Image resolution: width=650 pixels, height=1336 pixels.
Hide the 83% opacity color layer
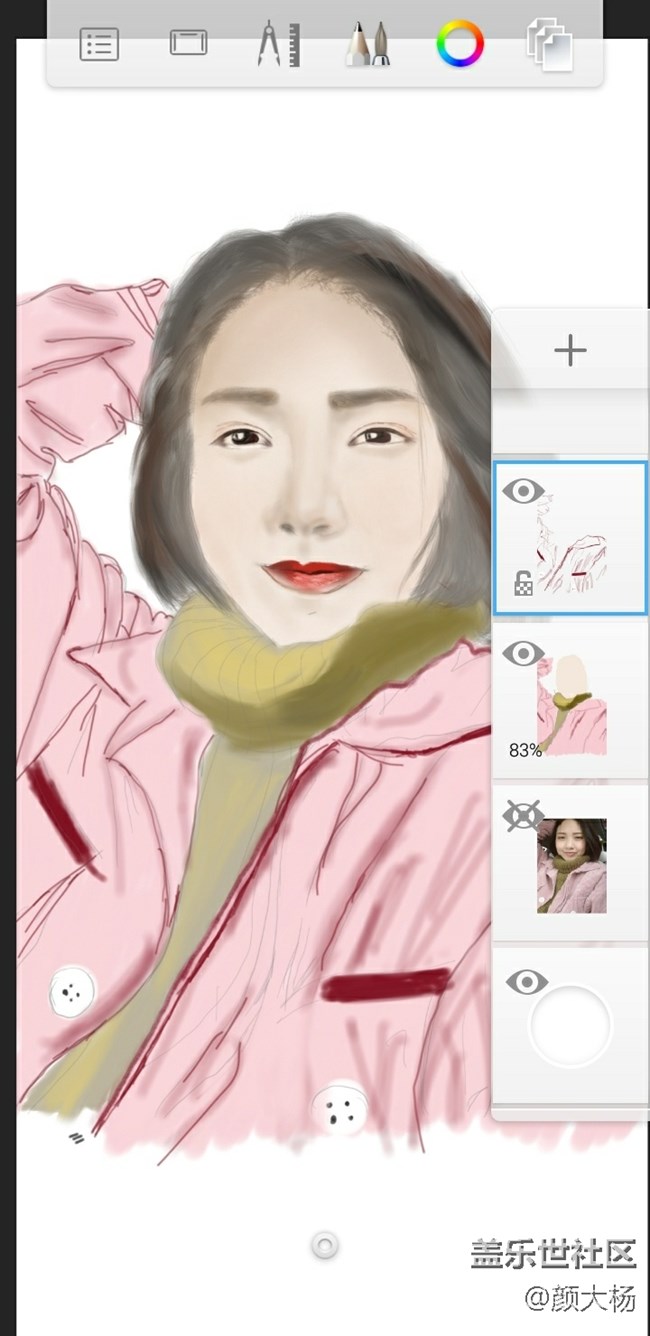click(x=523, y=655)
